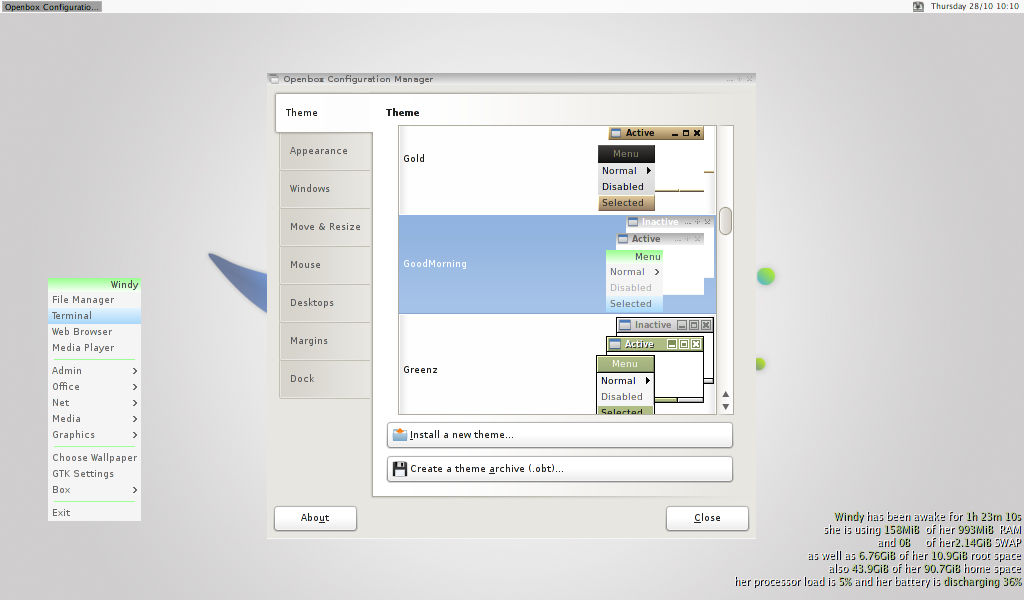
Task: Select the Greenz theme preview
Action: (450, 369)
